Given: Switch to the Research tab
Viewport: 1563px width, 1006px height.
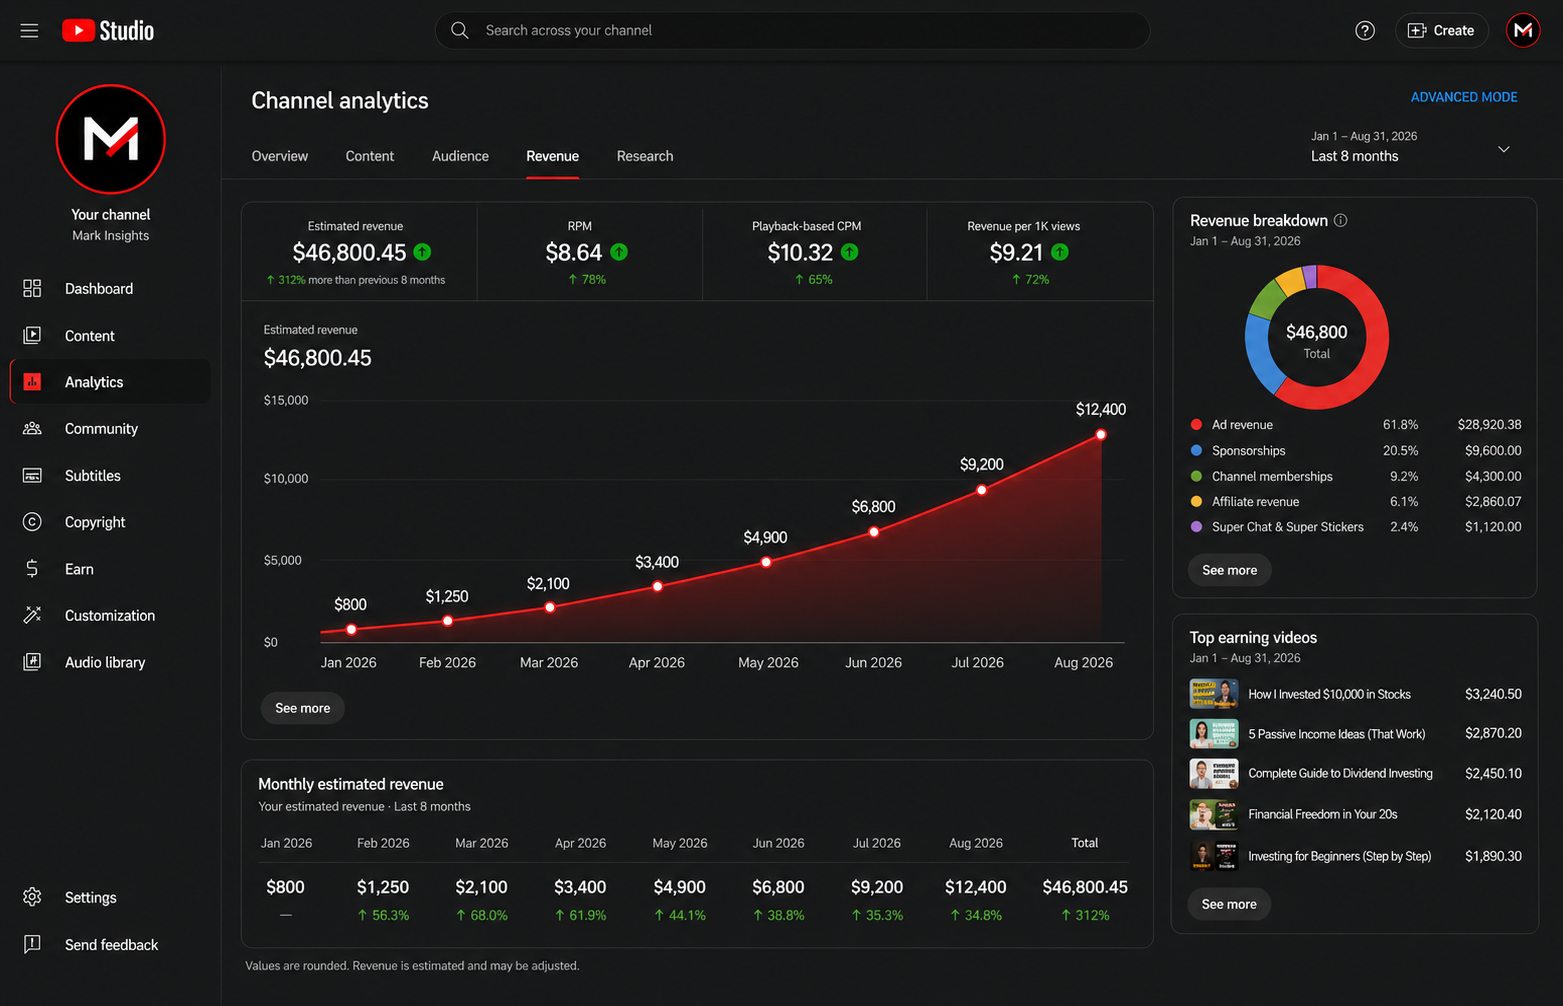Looking at the screenshot, I should pos(645,156).
